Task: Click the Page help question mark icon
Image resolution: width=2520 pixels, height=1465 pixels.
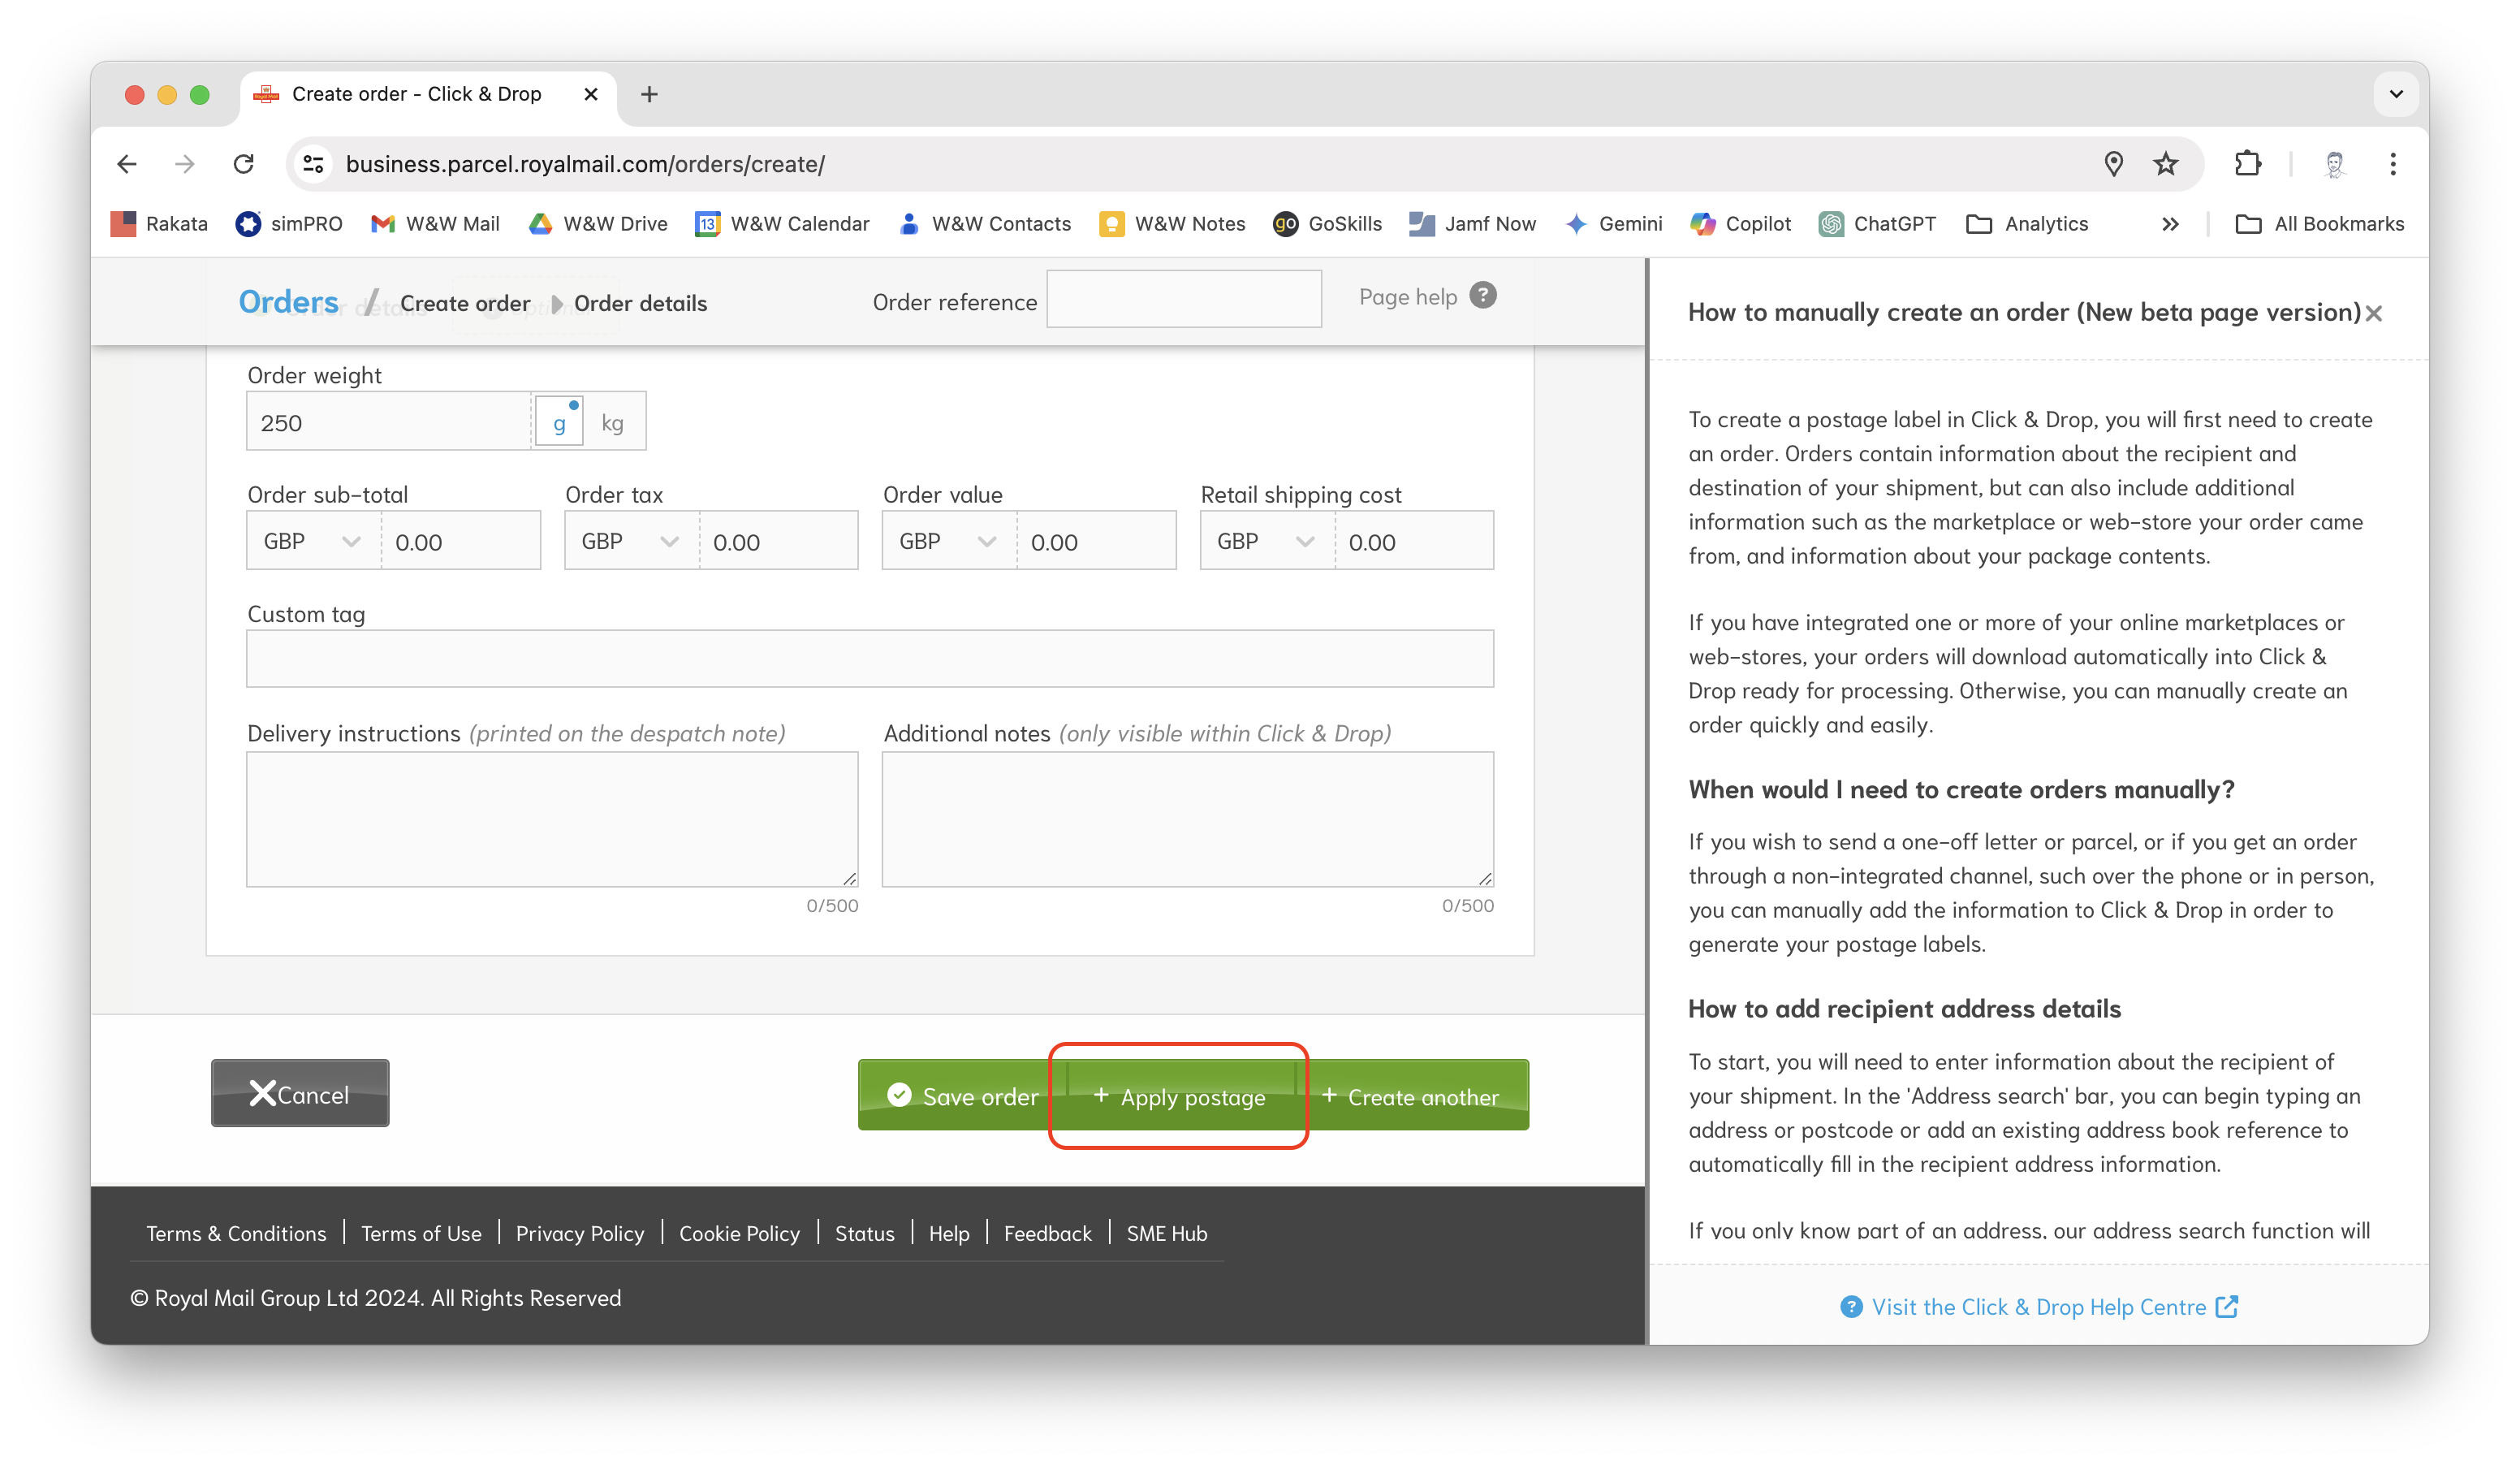Action: (1483, 296)
